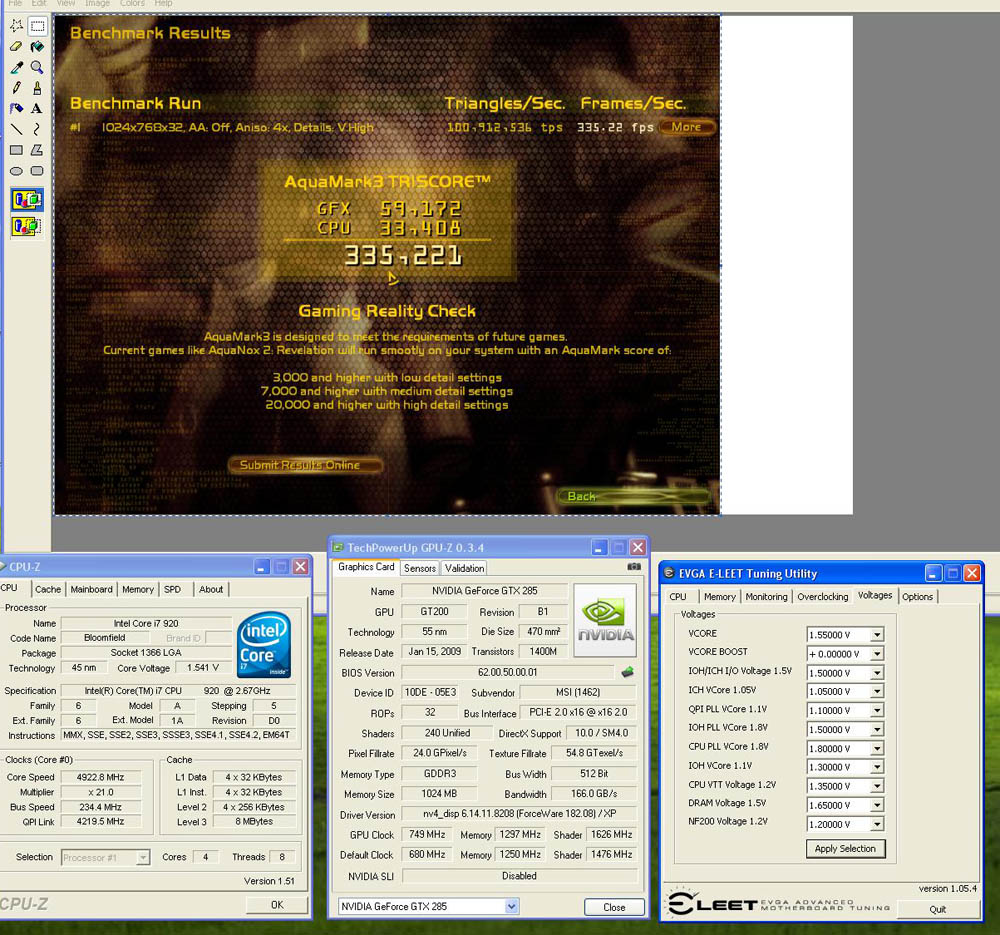This screenshot has width=1000, height=935.
Task: Select the Text tool (letter A)
Action: pyautogui.click(x=38, y=108)
